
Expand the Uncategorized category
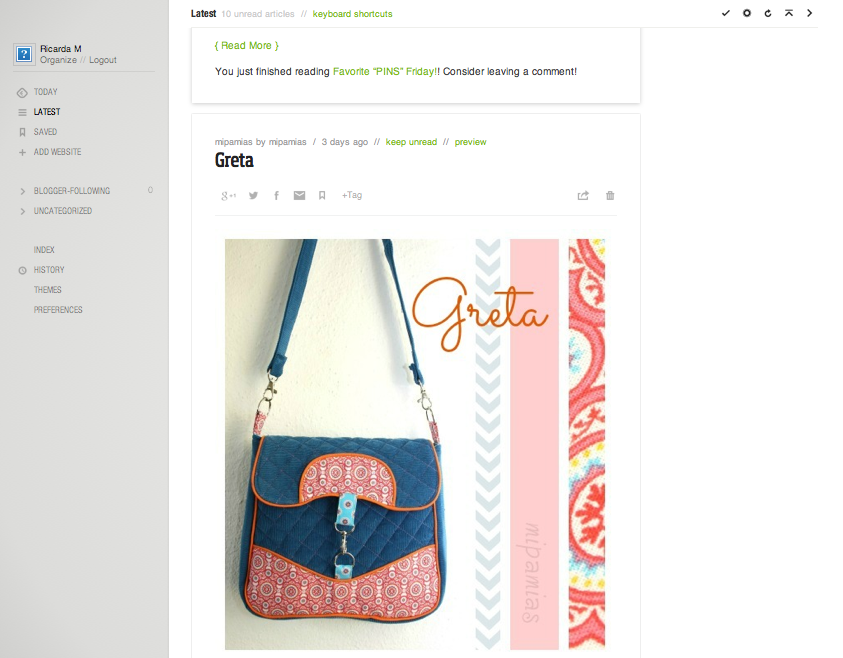click(x=23, y=211)
